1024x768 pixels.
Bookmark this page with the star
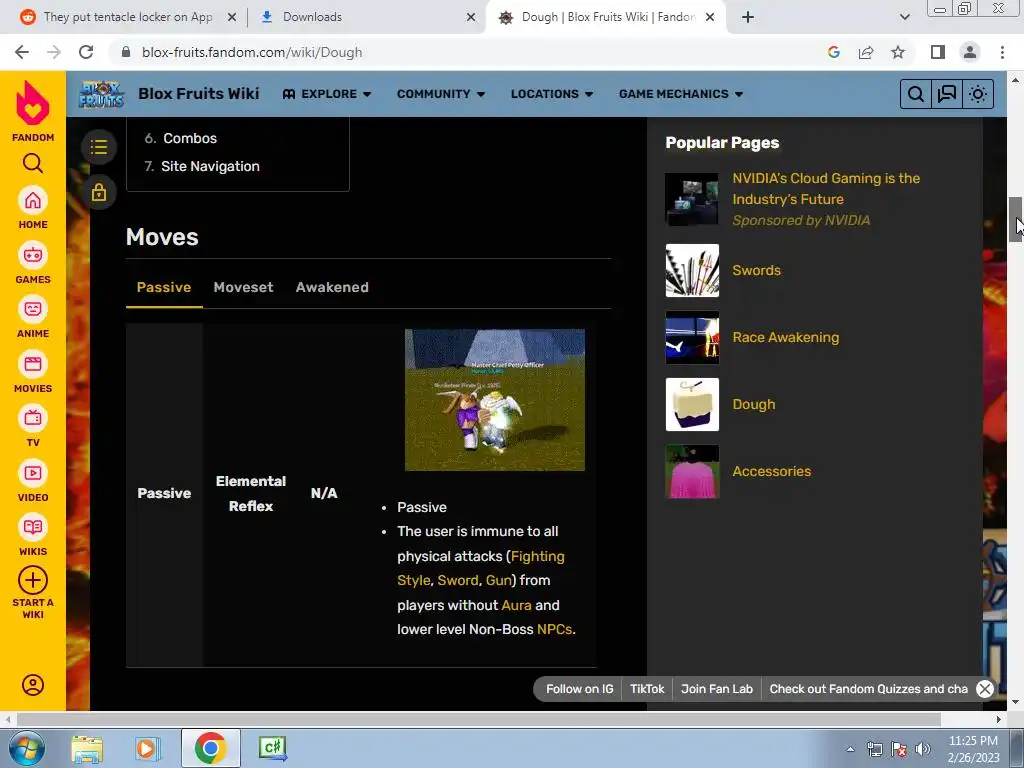898,52
